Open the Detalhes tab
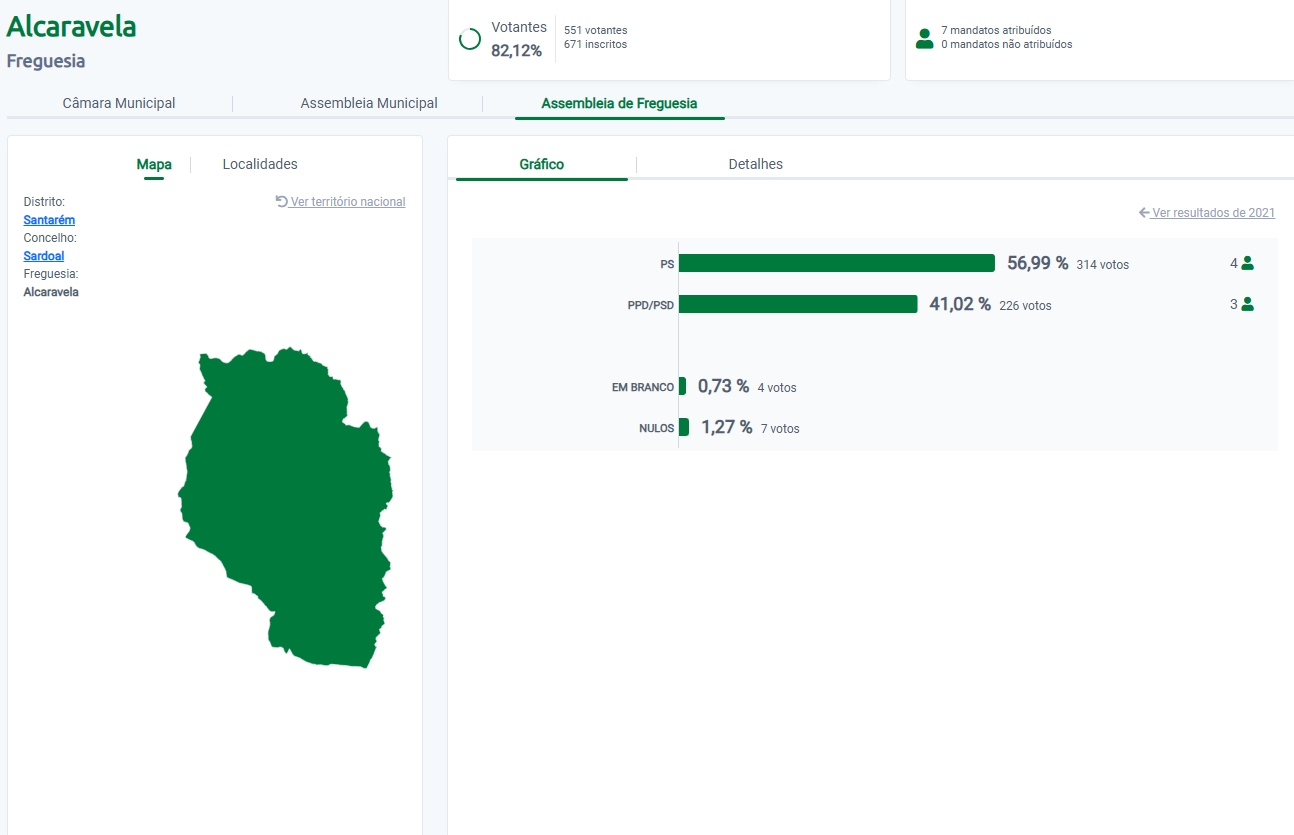1294x835 pixels. [755, 164]
